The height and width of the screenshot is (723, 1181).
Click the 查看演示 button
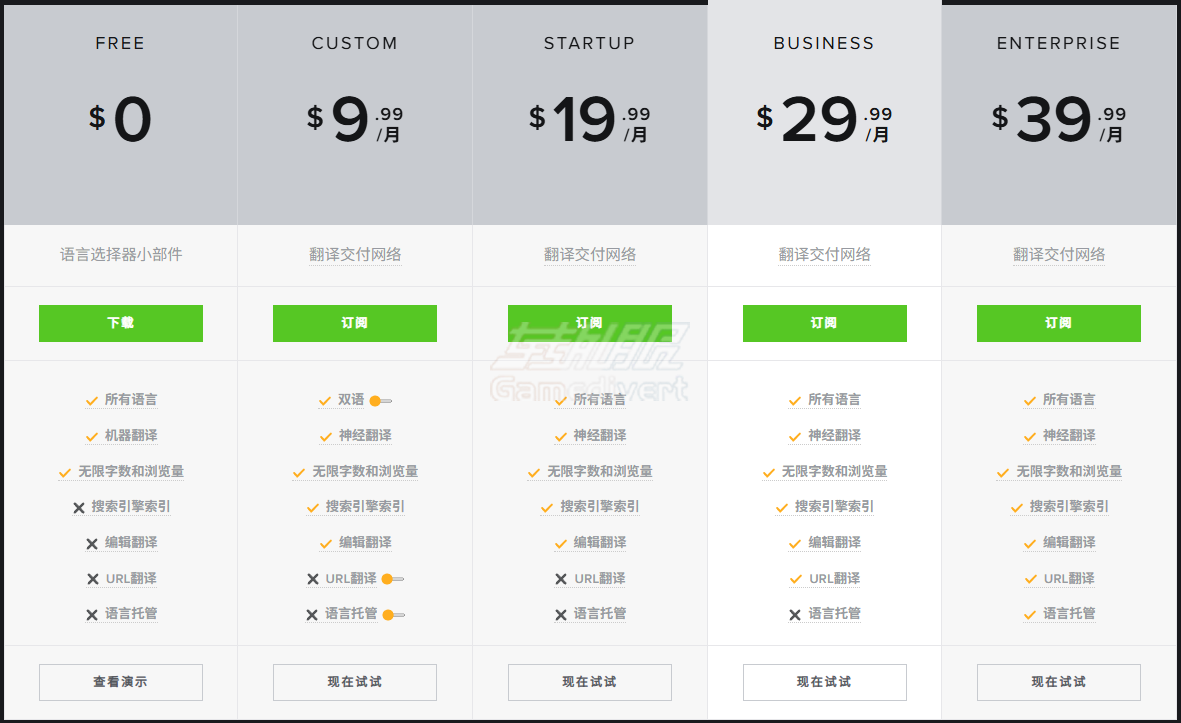click(120, 682)
